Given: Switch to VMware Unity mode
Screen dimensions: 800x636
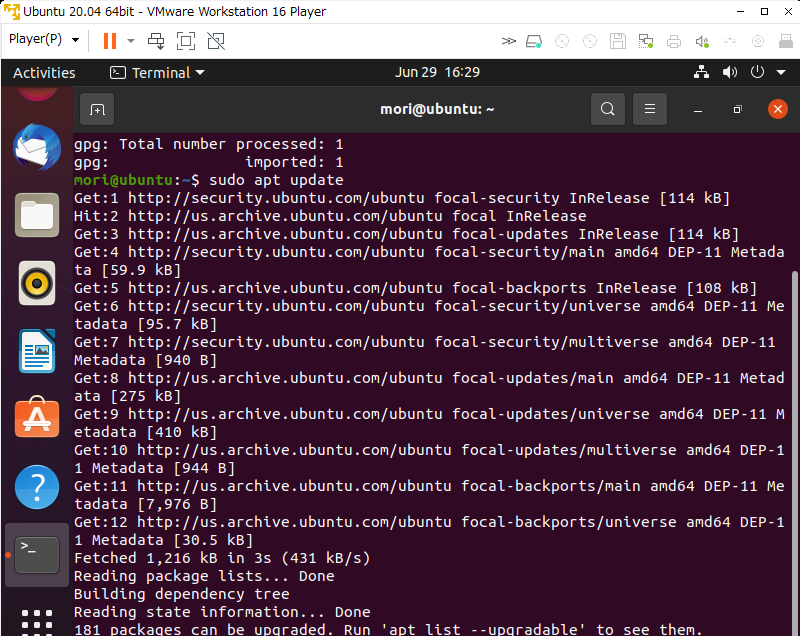Looking at the screenshot, I should 216,41.
